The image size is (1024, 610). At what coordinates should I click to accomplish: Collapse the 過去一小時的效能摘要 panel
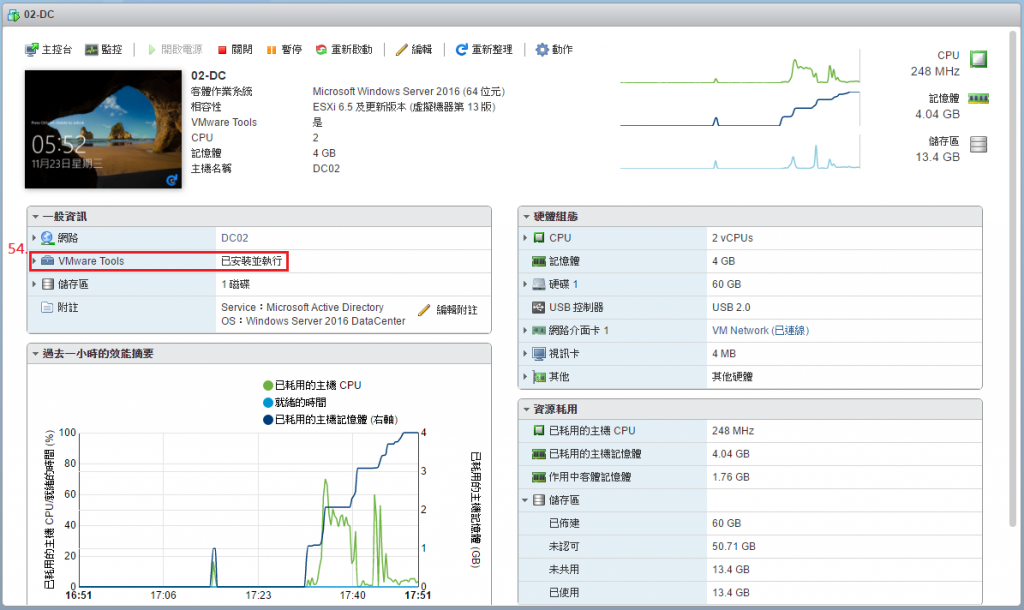(x=35, y=354)
